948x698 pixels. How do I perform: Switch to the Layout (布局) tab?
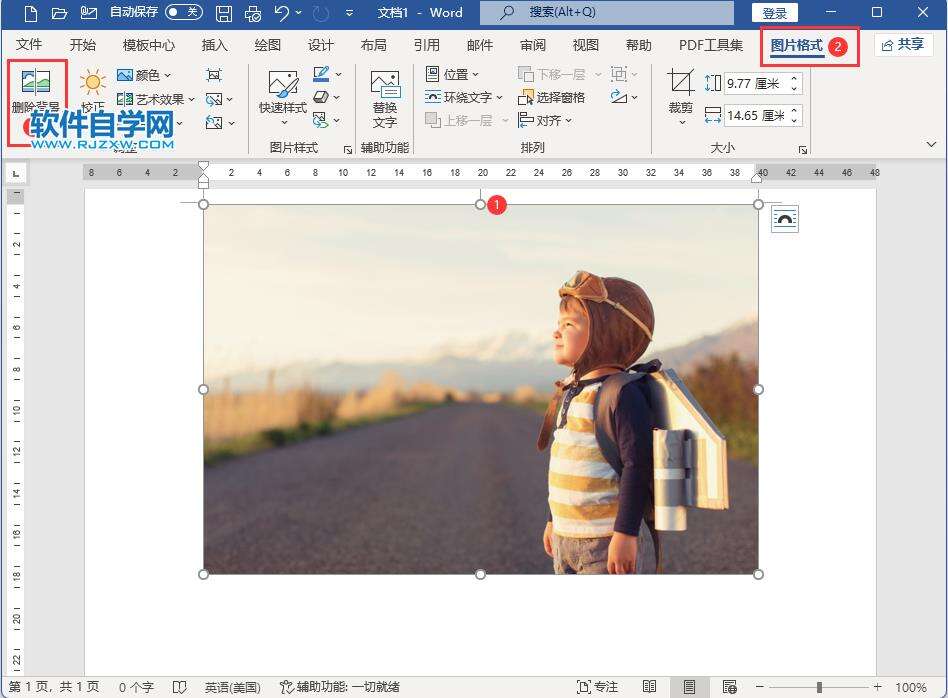(373, 45)
